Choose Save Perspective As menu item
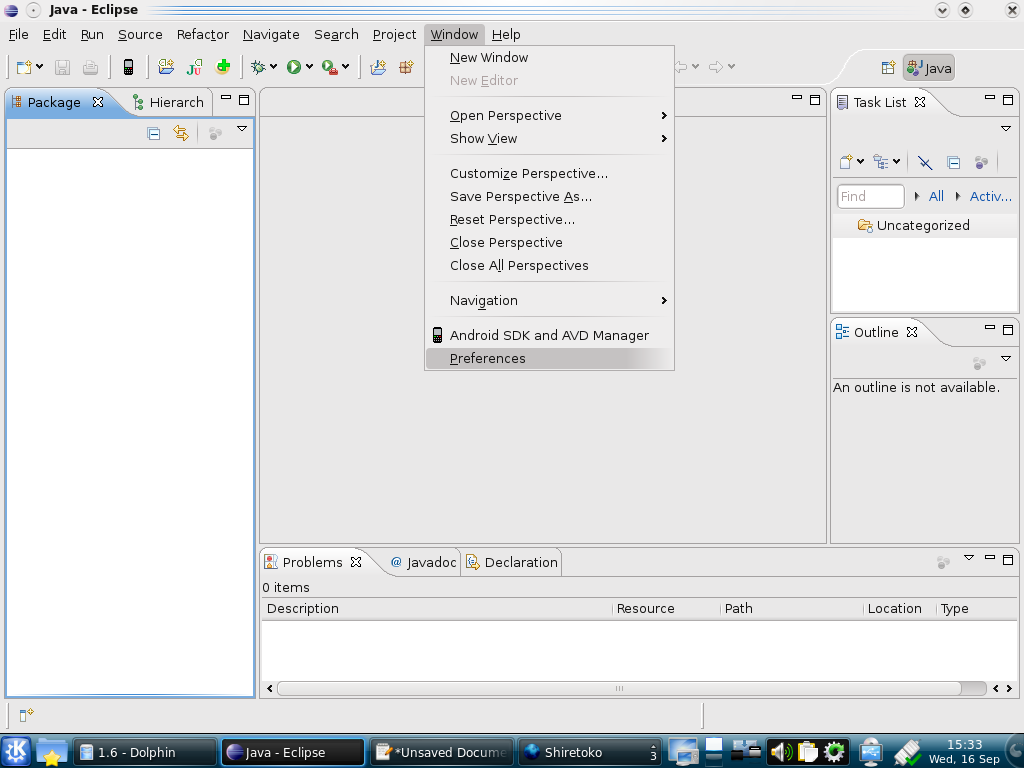The width and height of the screenshot is (1024, 768). pyautogui.click(x=549, y=197)
